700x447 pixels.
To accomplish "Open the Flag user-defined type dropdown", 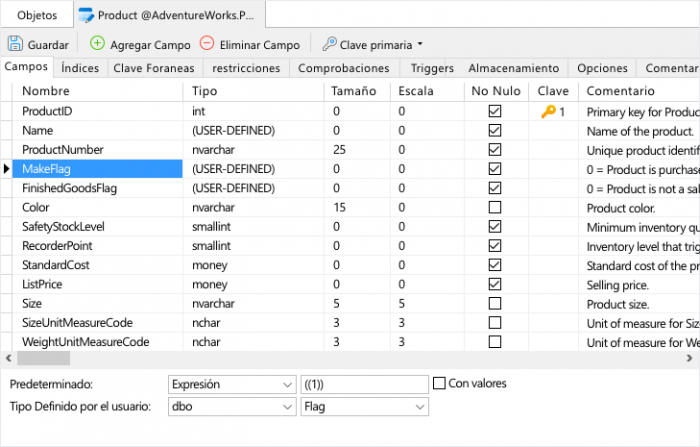I will click(365, 407).
